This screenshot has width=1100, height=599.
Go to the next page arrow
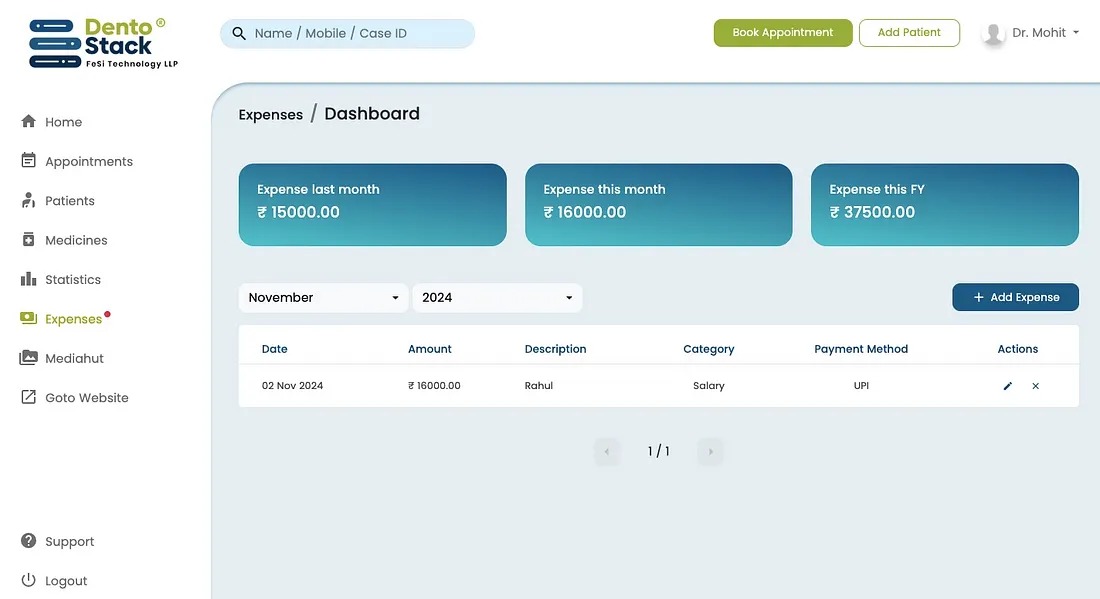click(x=710, y=452)
